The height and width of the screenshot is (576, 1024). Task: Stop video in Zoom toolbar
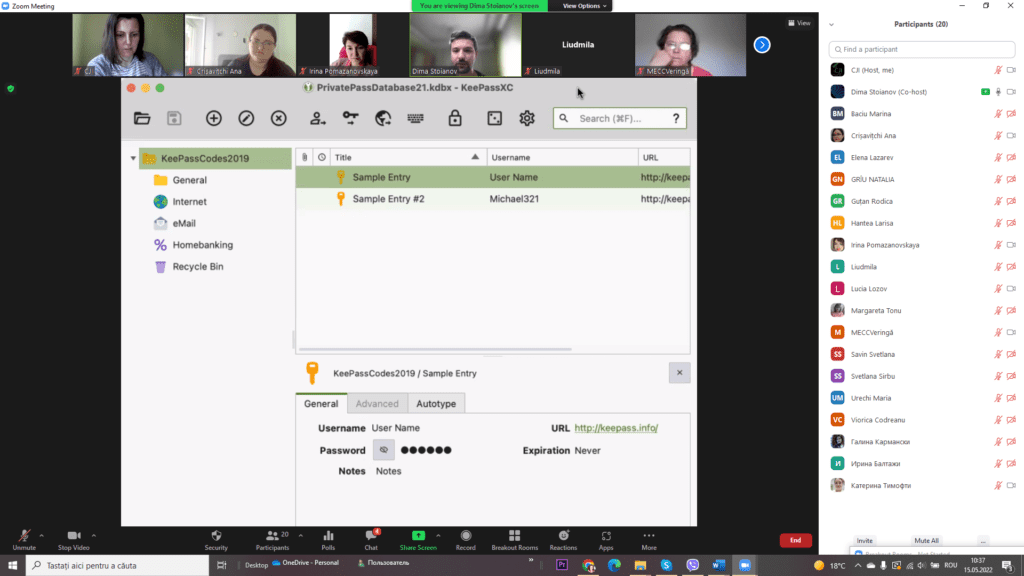(x=72, y=537)
